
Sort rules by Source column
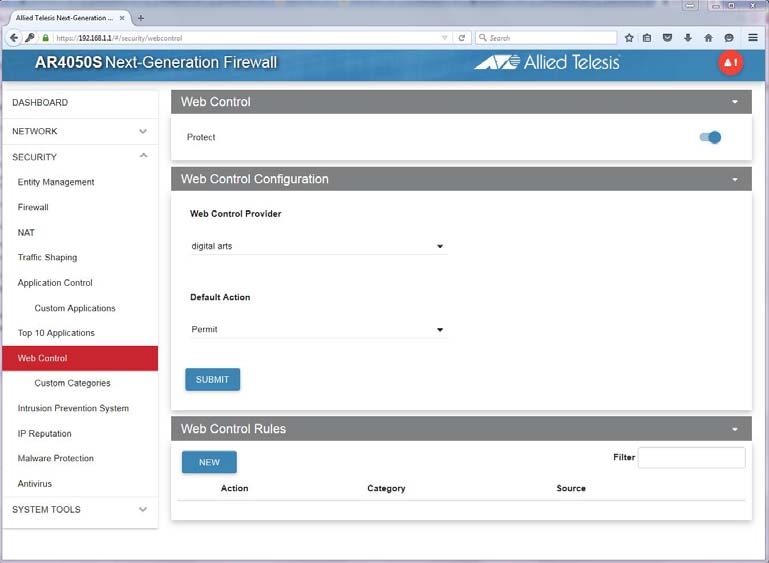coord(571,488)
